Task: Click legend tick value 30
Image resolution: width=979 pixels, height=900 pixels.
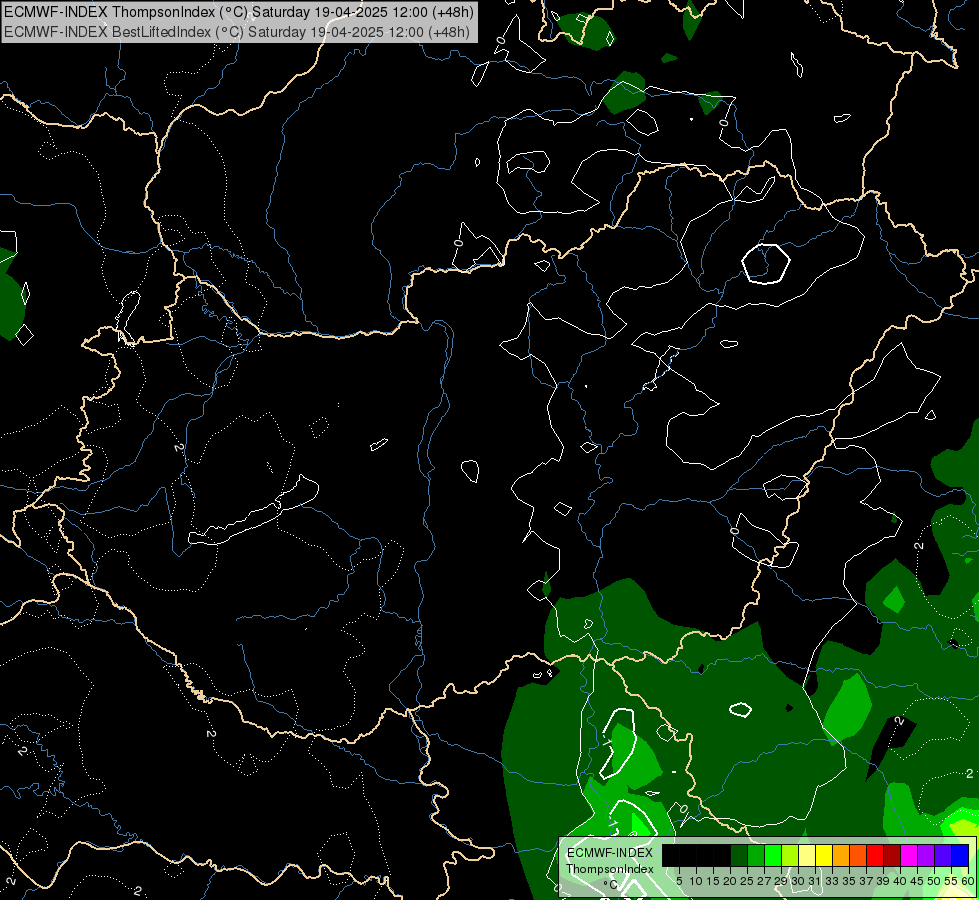Action: coord(799,881)
